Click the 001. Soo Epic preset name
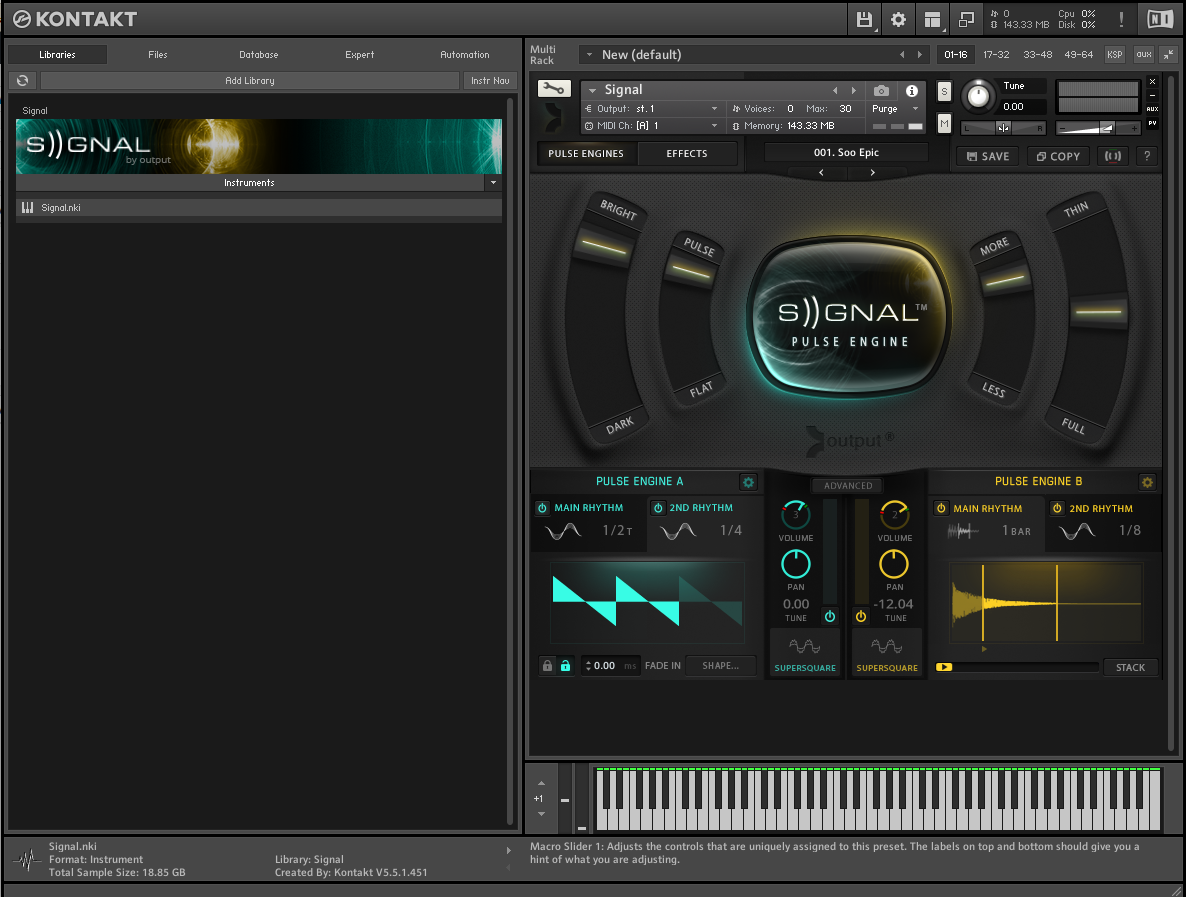The height and width of the screenshot is (897, 1186). [x=846, y=153]
